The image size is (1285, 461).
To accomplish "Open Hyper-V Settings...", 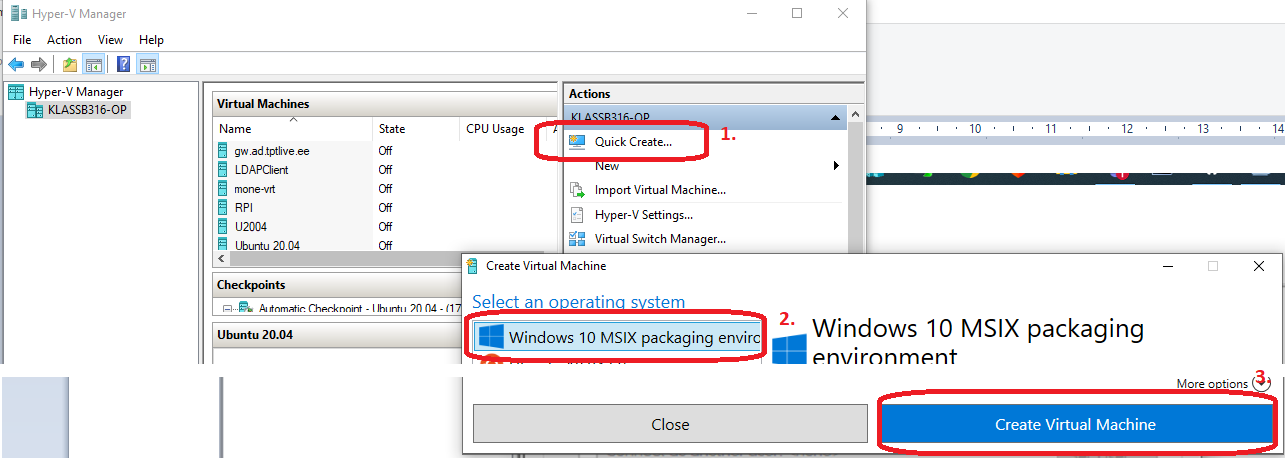I will (x=643, y=214).
